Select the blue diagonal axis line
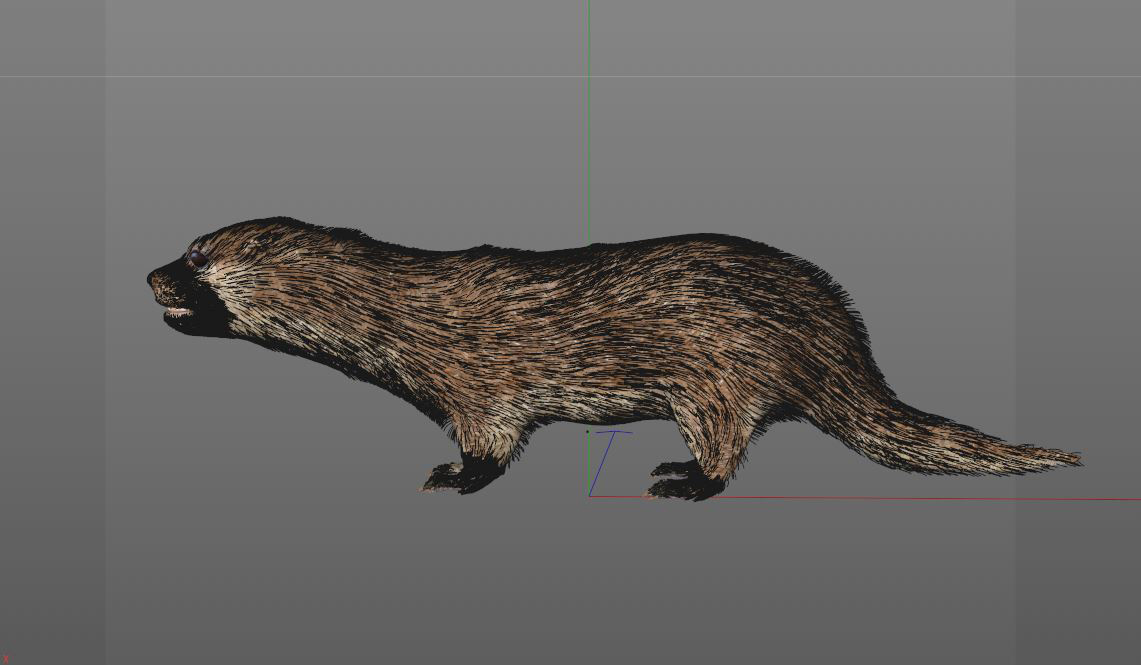Image resolution: width=1141 pixels, height=665 pixels. [x=602, y=462]
